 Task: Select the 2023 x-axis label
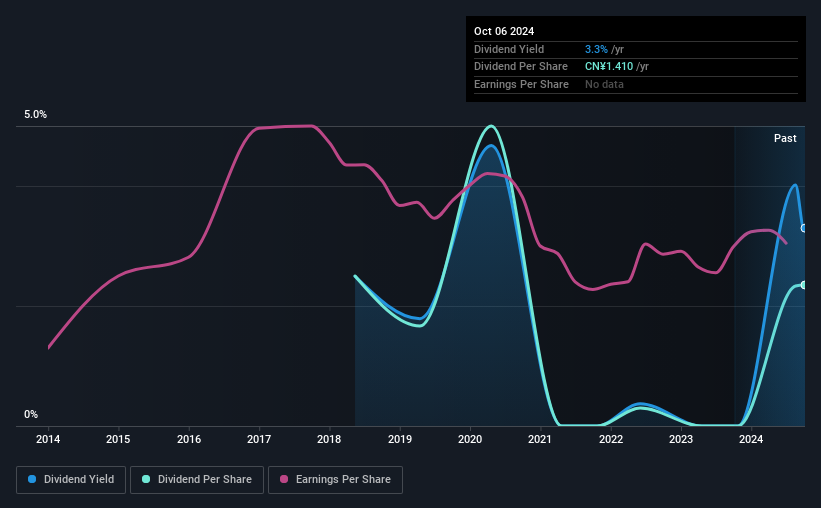click(x=681, y=439)
